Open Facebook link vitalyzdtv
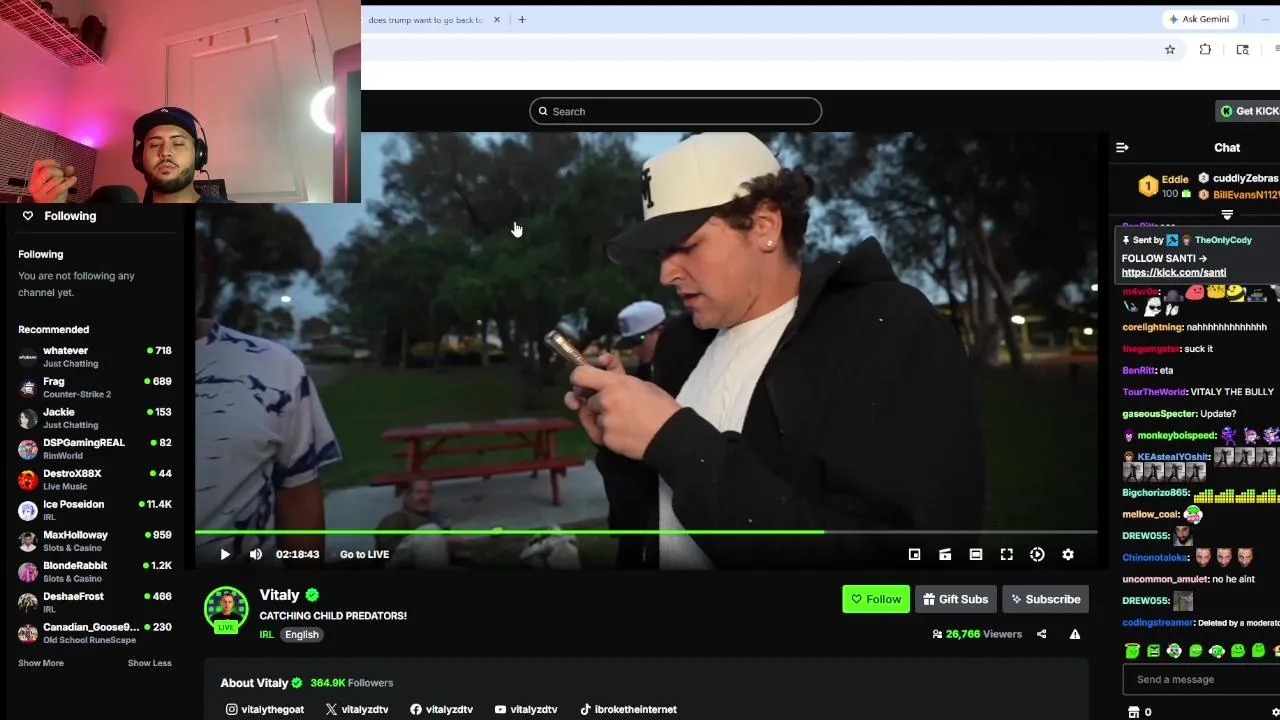Screen dimensions: 1280x720 coord(441,709)
